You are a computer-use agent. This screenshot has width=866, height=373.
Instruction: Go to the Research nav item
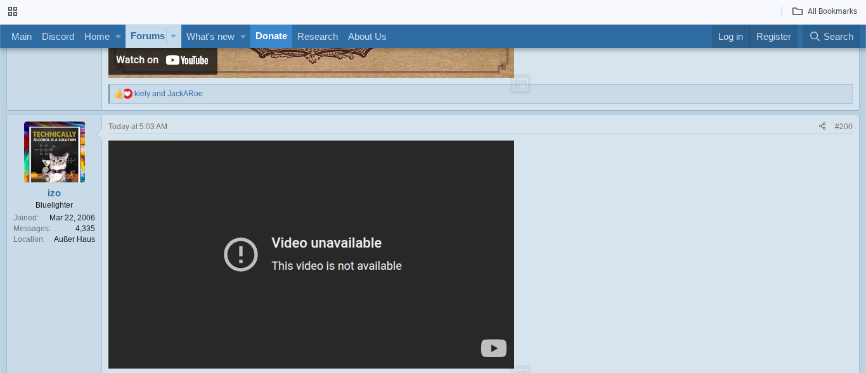pos(318,36)
